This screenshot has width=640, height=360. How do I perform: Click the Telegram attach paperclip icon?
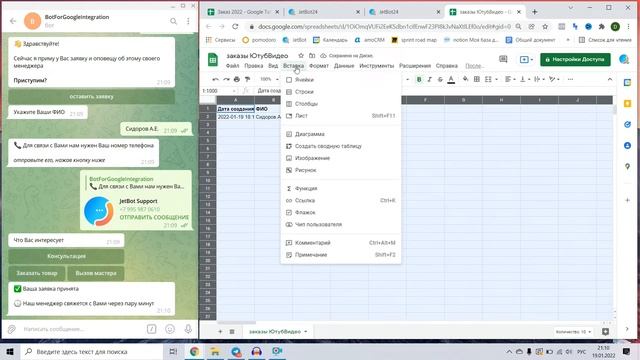[11, 329]
